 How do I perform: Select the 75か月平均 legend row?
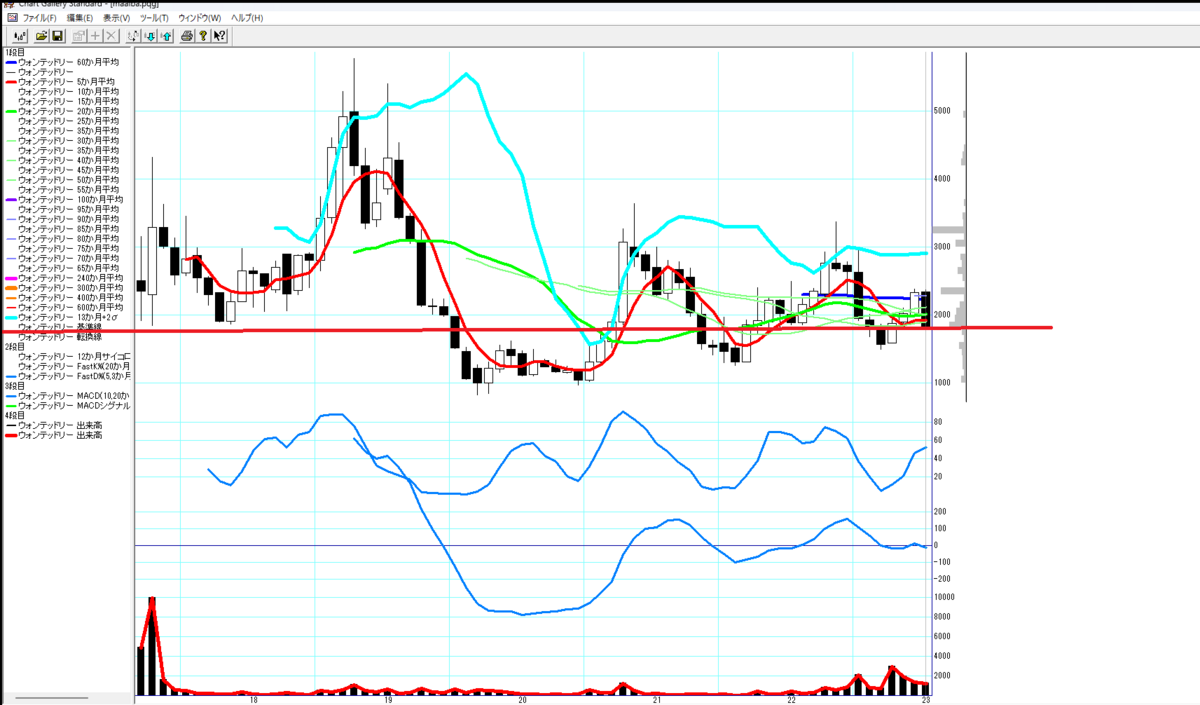[67, 249]
